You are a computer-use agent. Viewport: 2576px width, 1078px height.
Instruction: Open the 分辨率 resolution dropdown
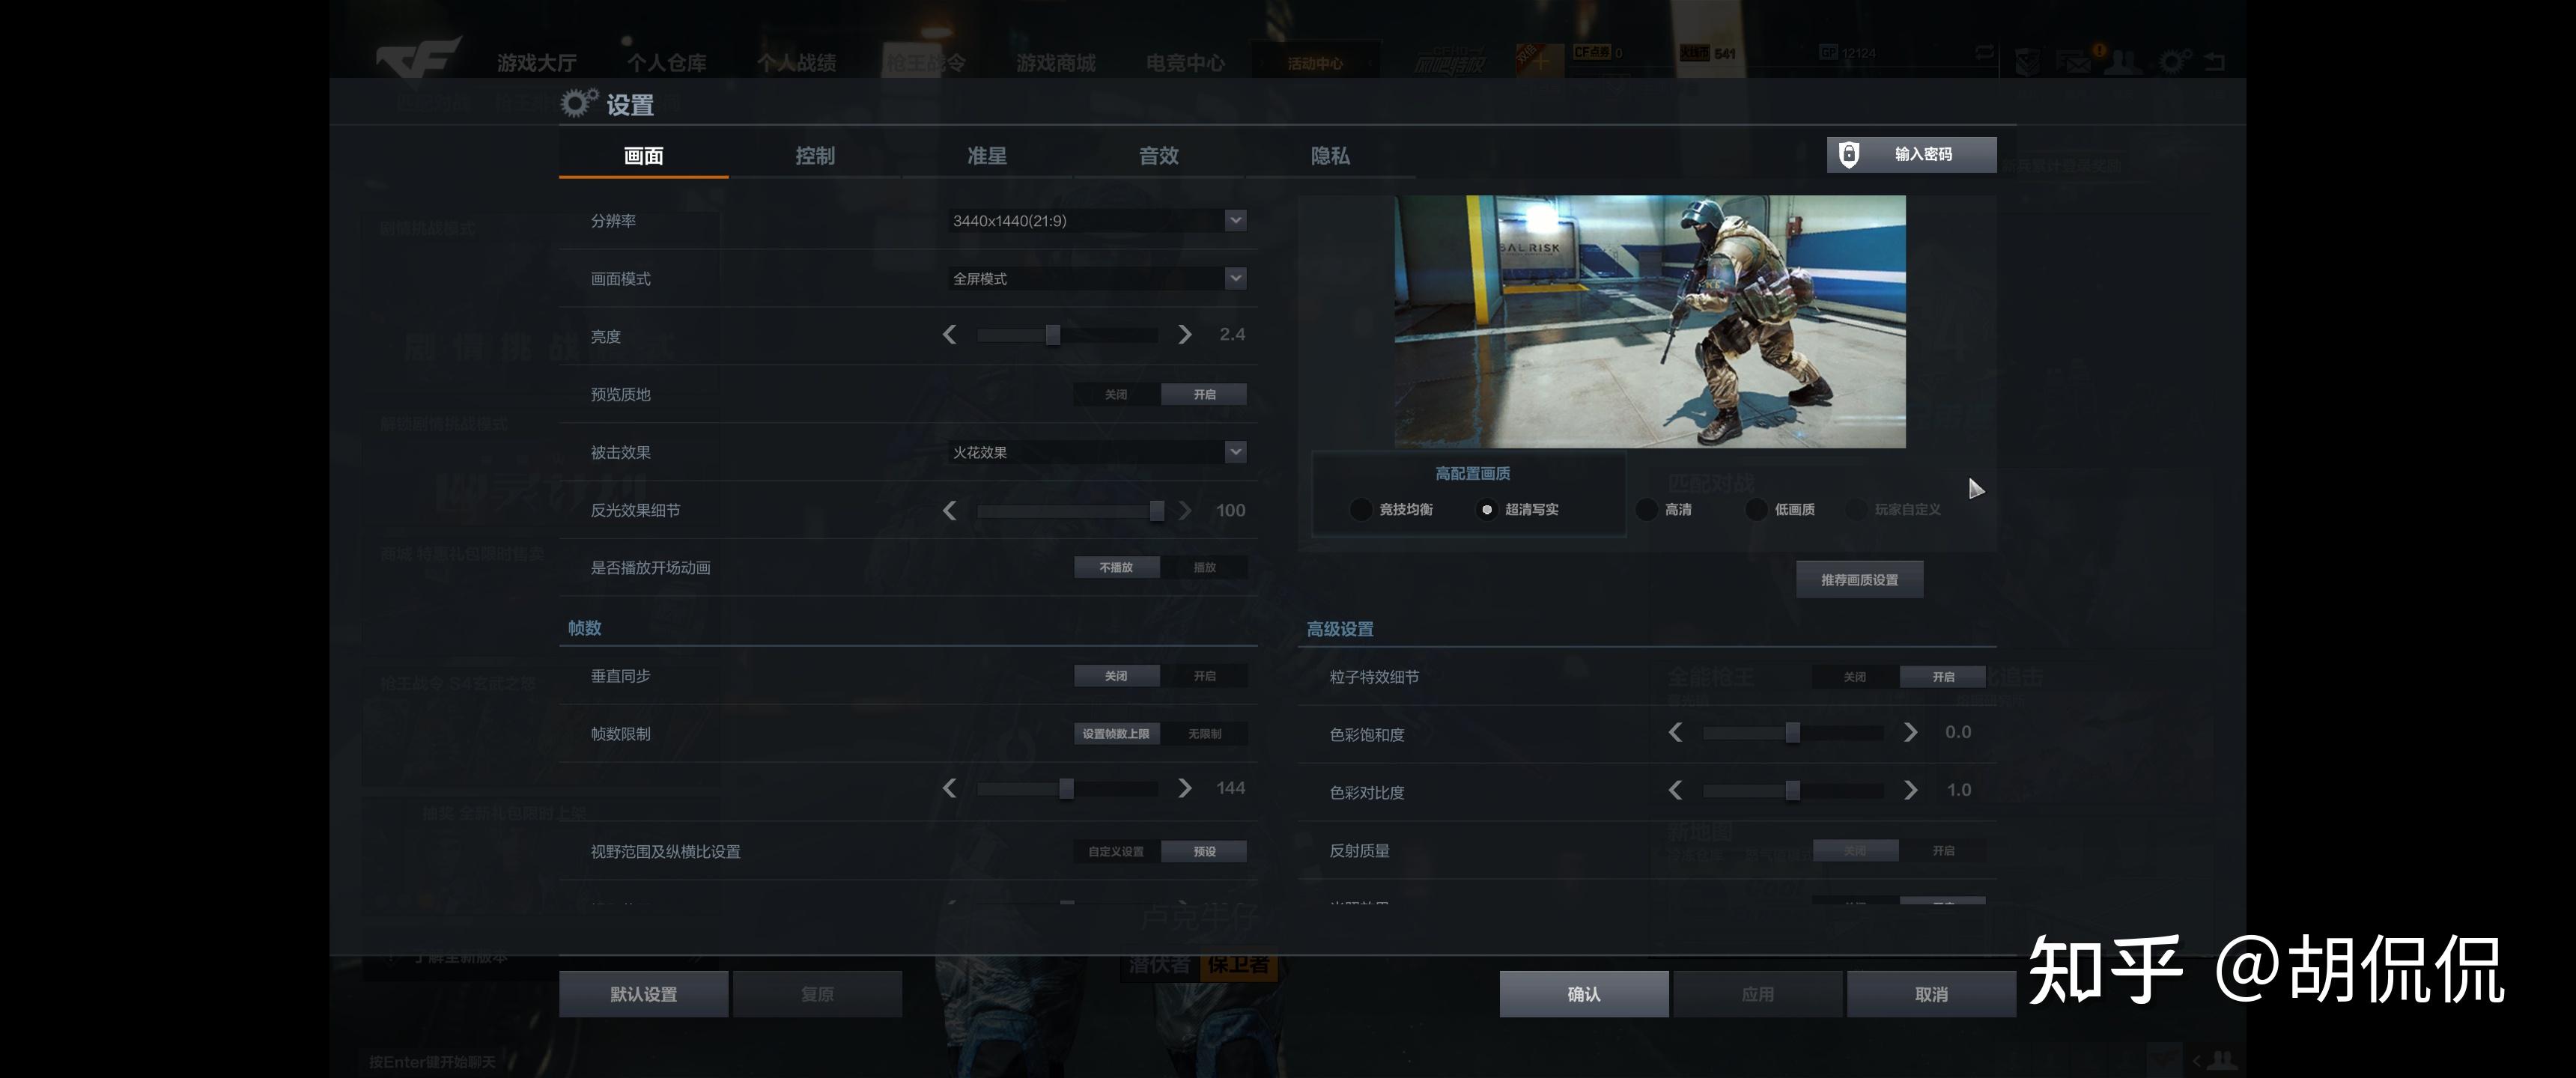pyautogui.click(x=1236, y=220)
